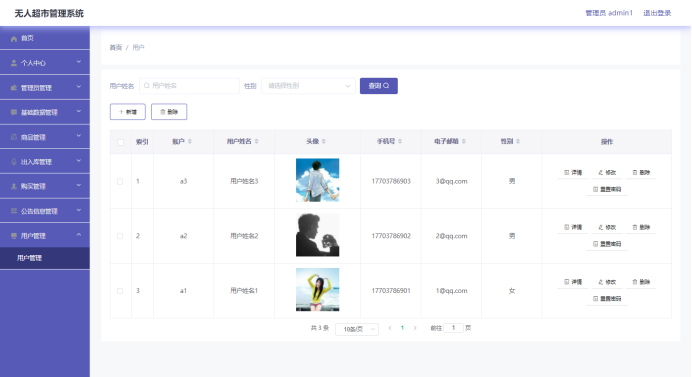Image resolution: width=692 pixels, height=377 pixels.
Task: Expand 购买管理 using its chevron
Action: pos(79,185)
